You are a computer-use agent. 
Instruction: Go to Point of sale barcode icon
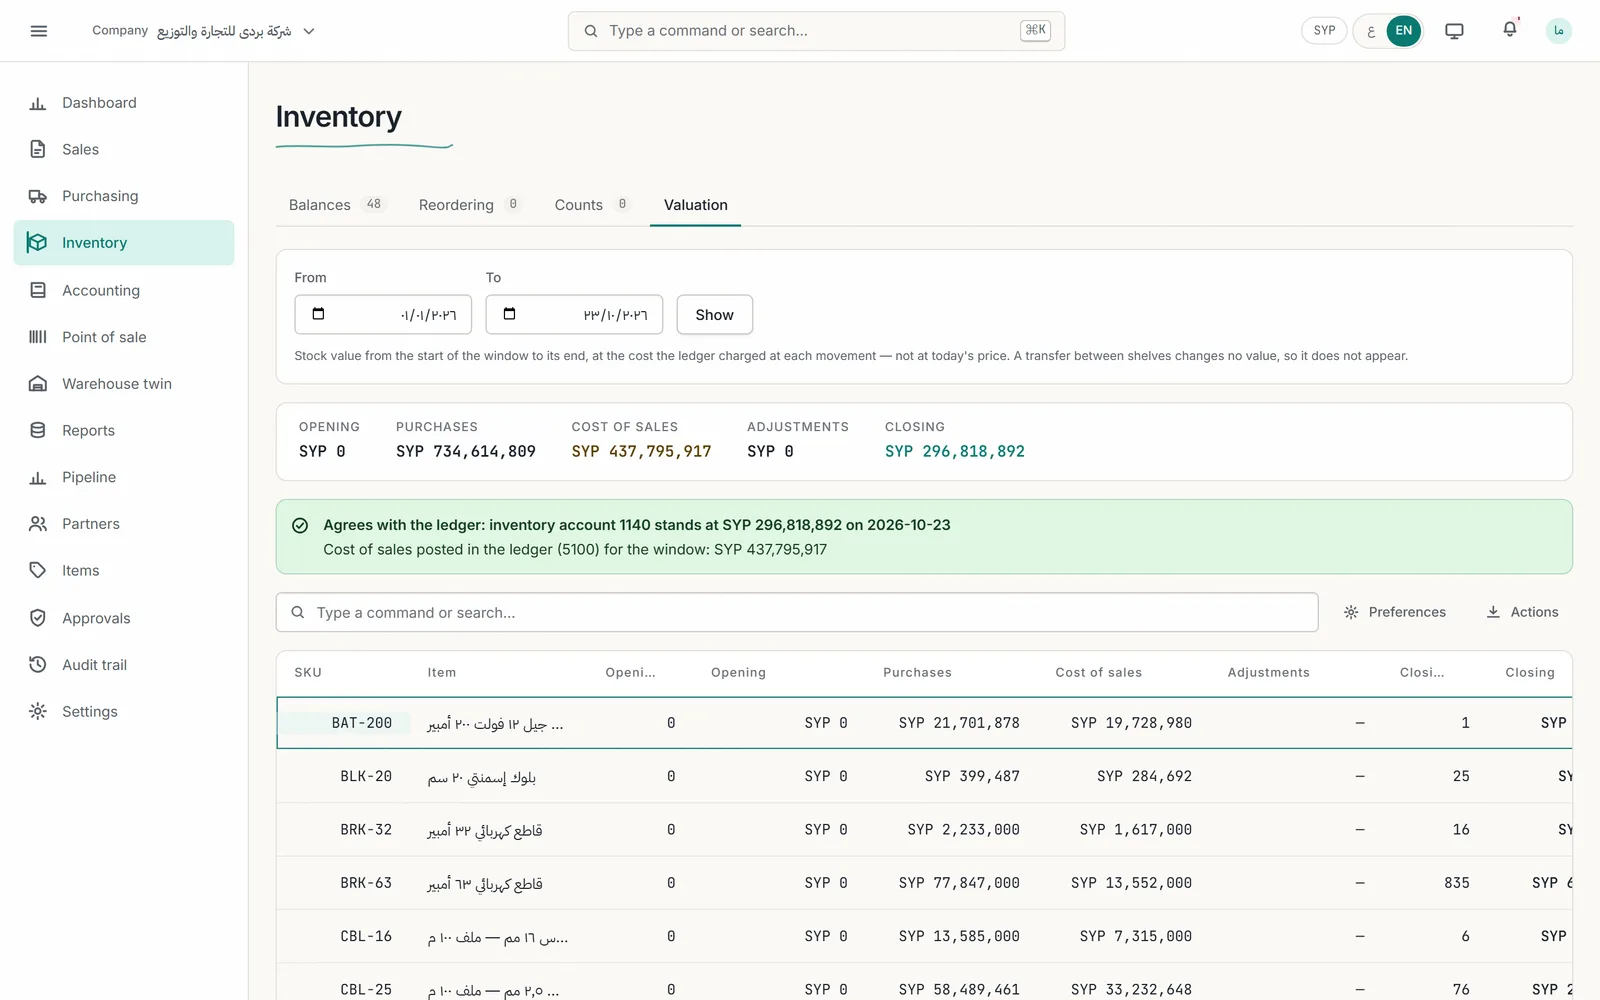pos(38,337)
